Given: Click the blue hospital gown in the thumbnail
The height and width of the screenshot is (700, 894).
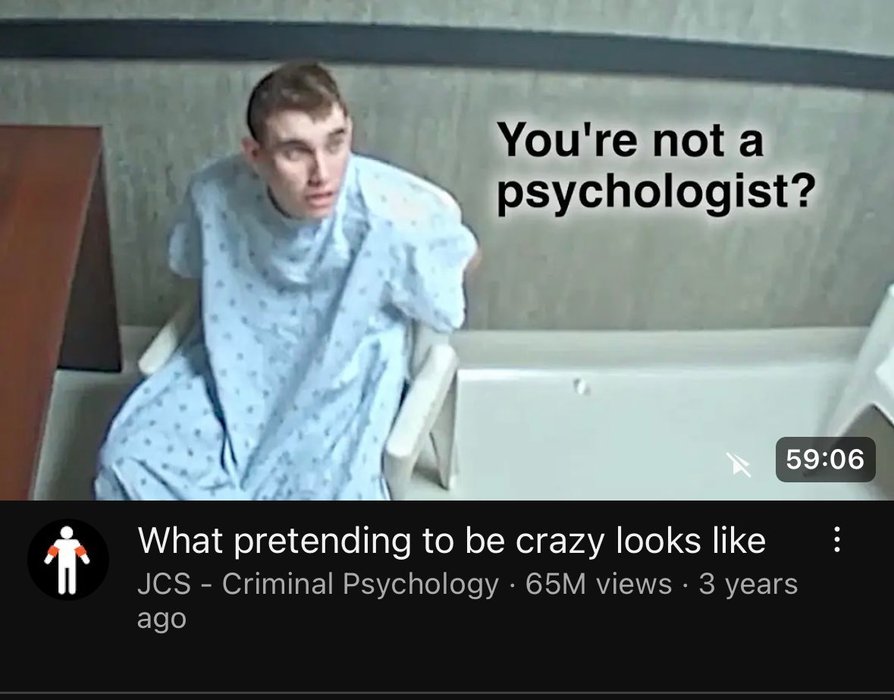Looking at the screenshot, I should click(x=285, y=342).
